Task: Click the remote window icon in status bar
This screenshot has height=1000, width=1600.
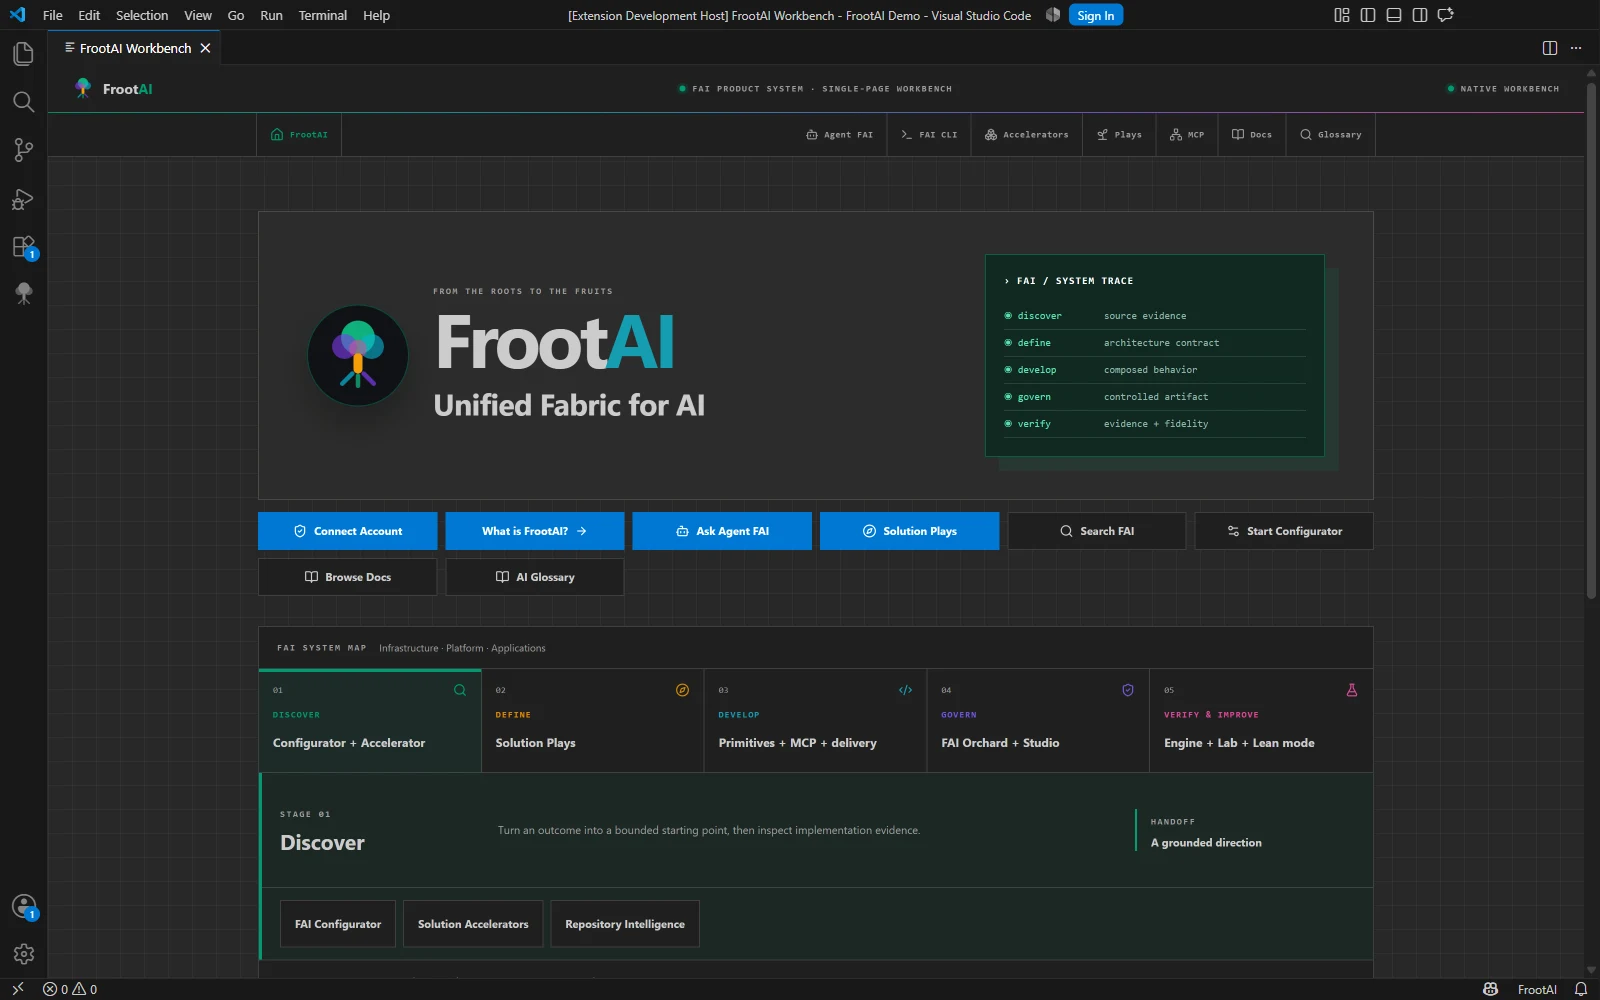Action: (17, 989)
